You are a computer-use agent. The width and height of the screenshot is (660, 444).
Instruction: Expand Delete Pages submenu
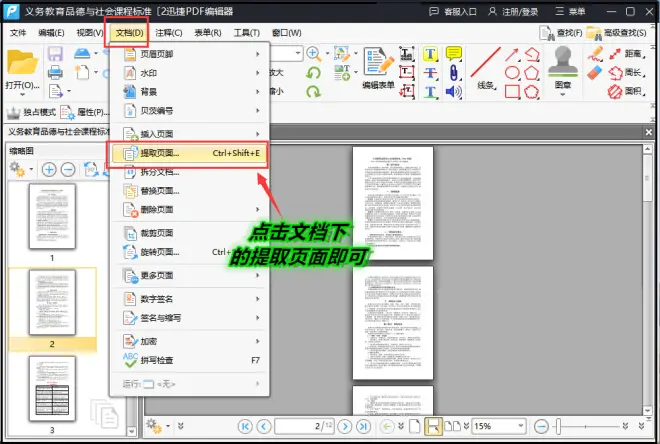tap(189, 209)
